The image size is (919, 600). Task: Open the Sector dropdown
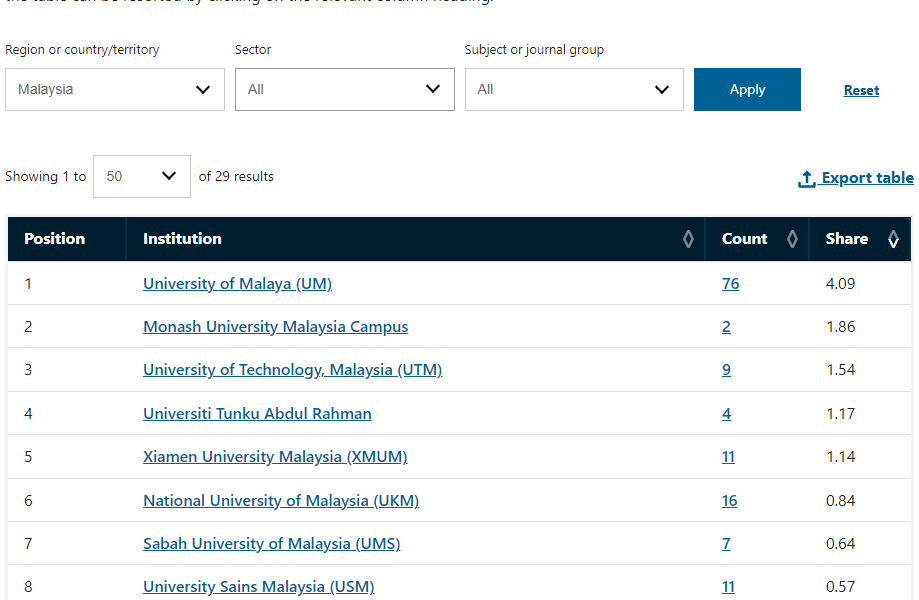[345, 90]
